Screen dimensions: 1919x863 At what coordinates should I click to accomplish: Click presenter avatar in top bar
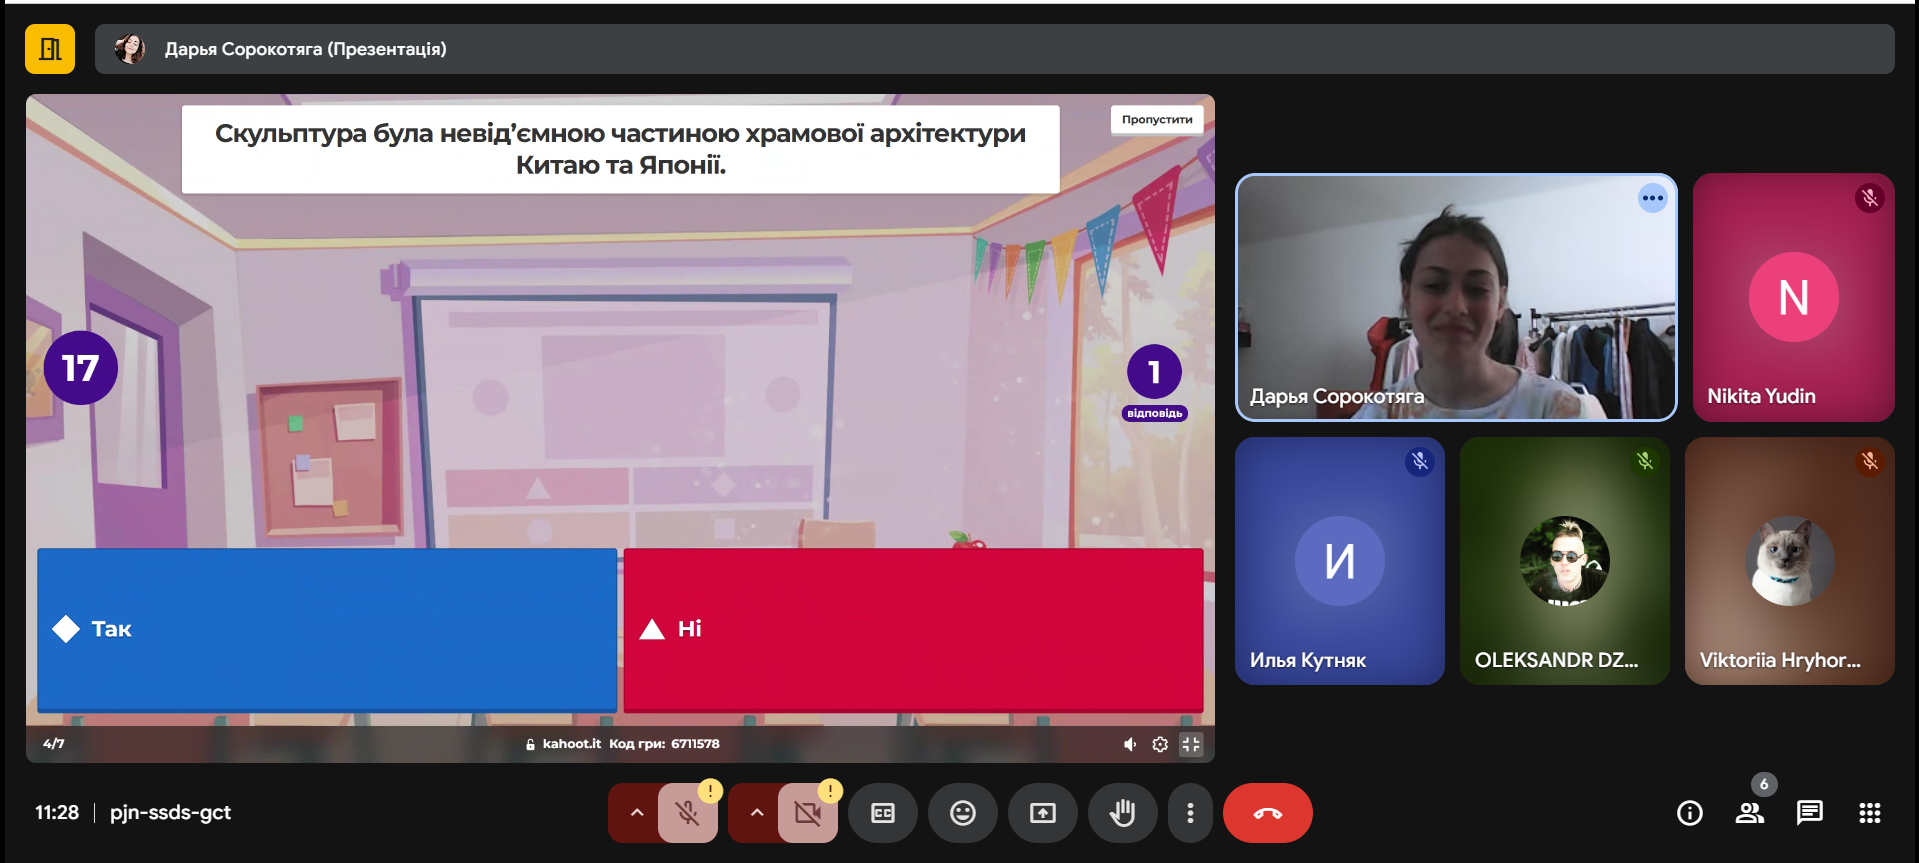point(129,49)
